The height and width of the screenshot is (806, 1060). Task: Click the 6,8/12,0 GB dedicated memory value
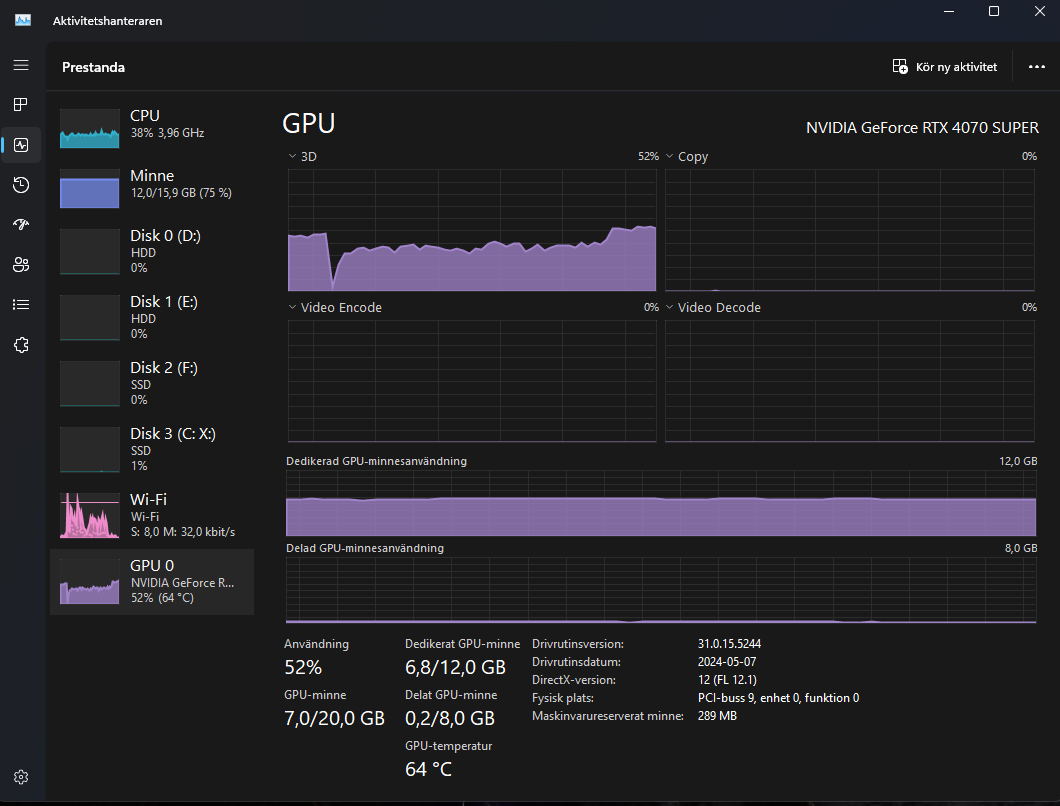[455, 667]
